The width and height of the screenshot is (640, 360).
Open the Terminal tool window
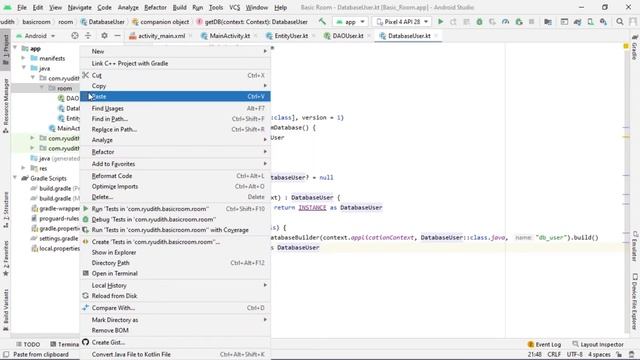point(64,344)
